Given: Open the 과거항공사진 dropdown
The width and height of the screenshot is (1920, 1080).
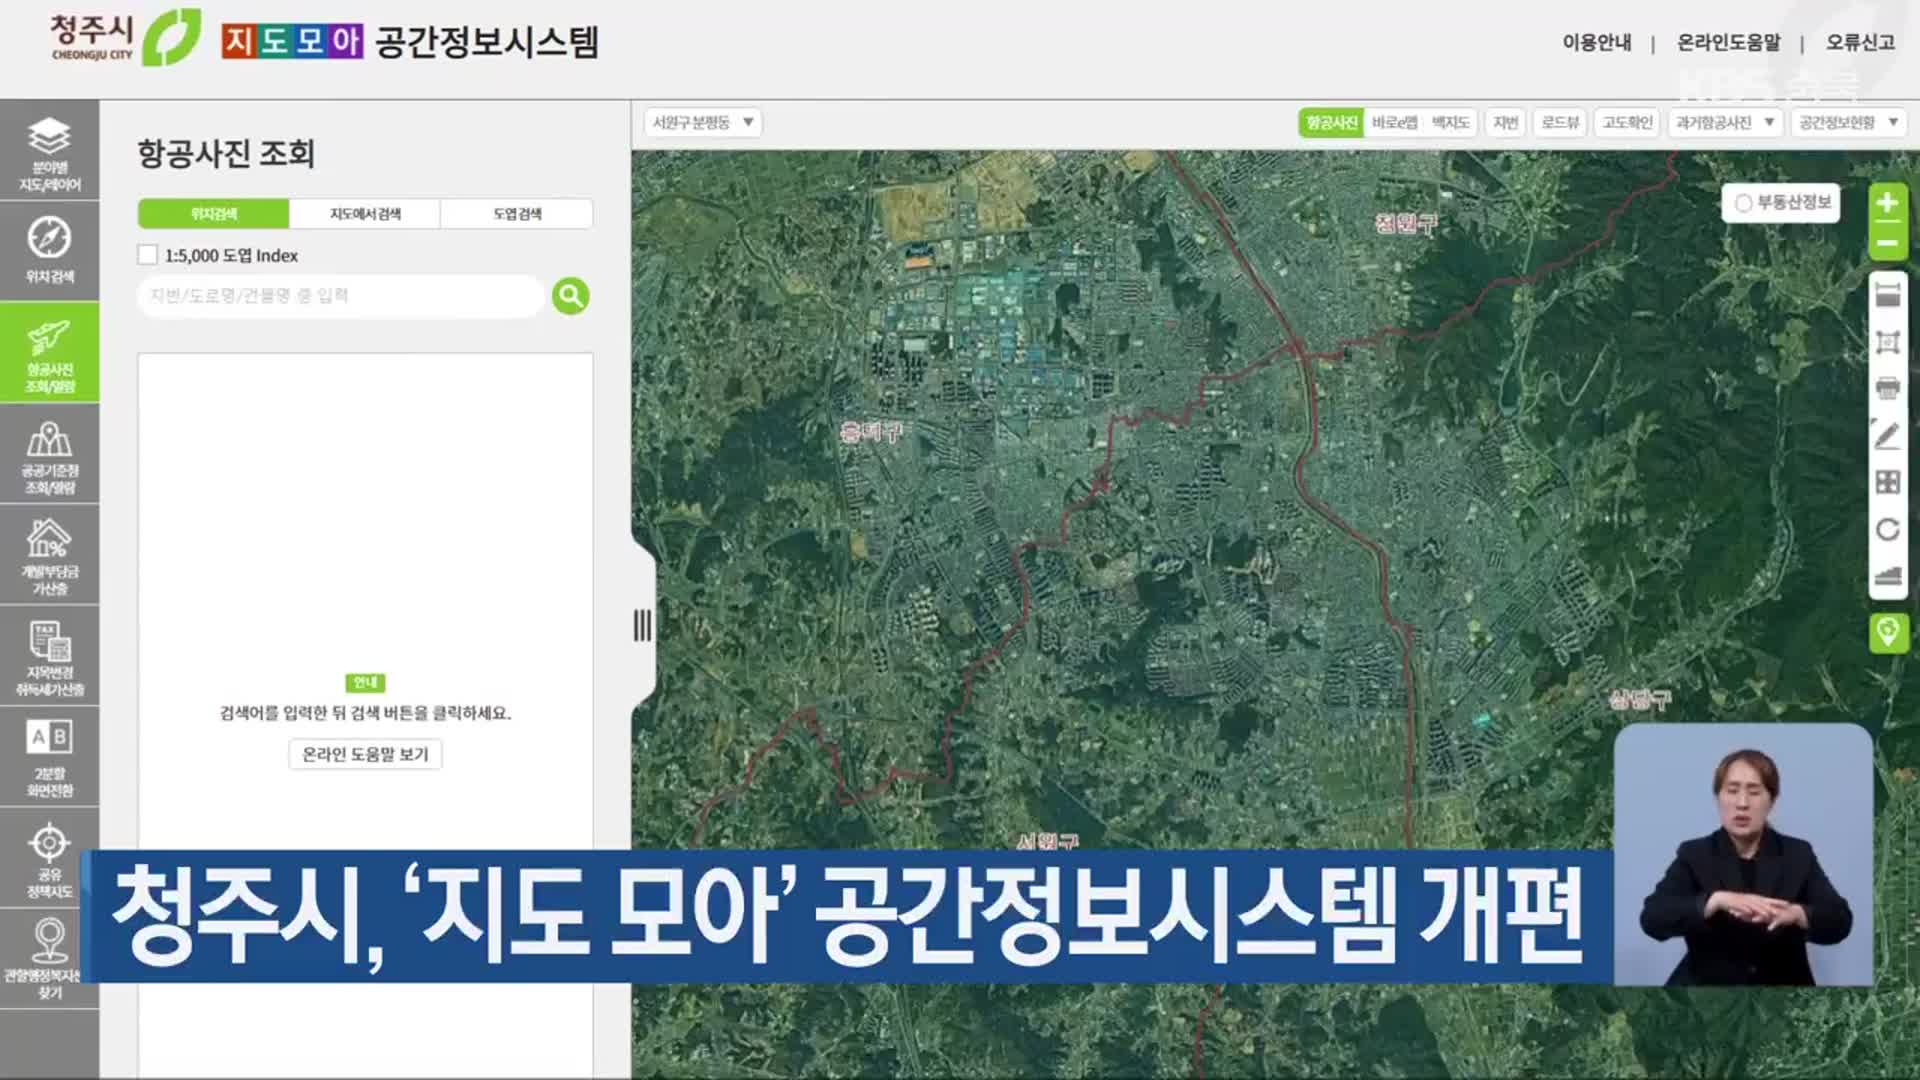Looking at the screenshot, I should click(x=1725, y=123).
